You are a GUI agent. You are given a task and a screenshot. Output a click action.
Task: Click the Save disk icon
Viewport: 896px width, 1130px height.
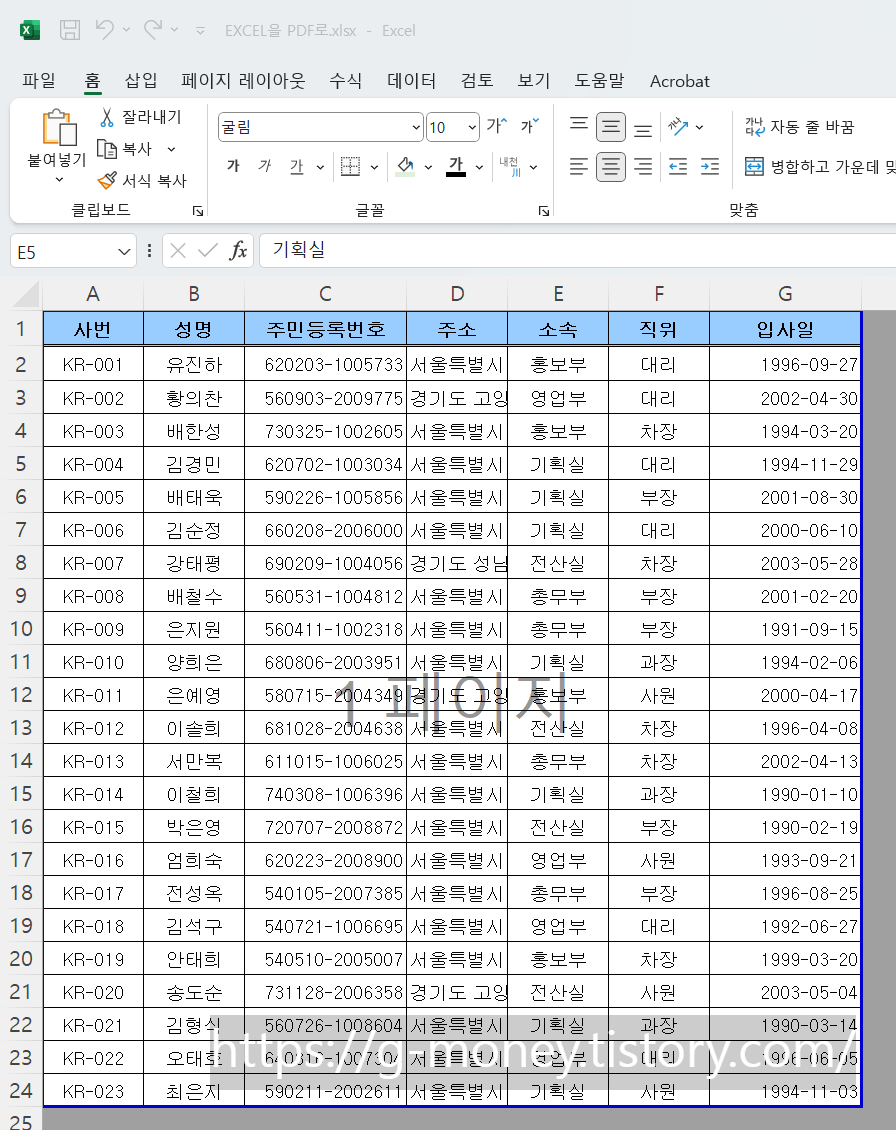coord(70,30)
